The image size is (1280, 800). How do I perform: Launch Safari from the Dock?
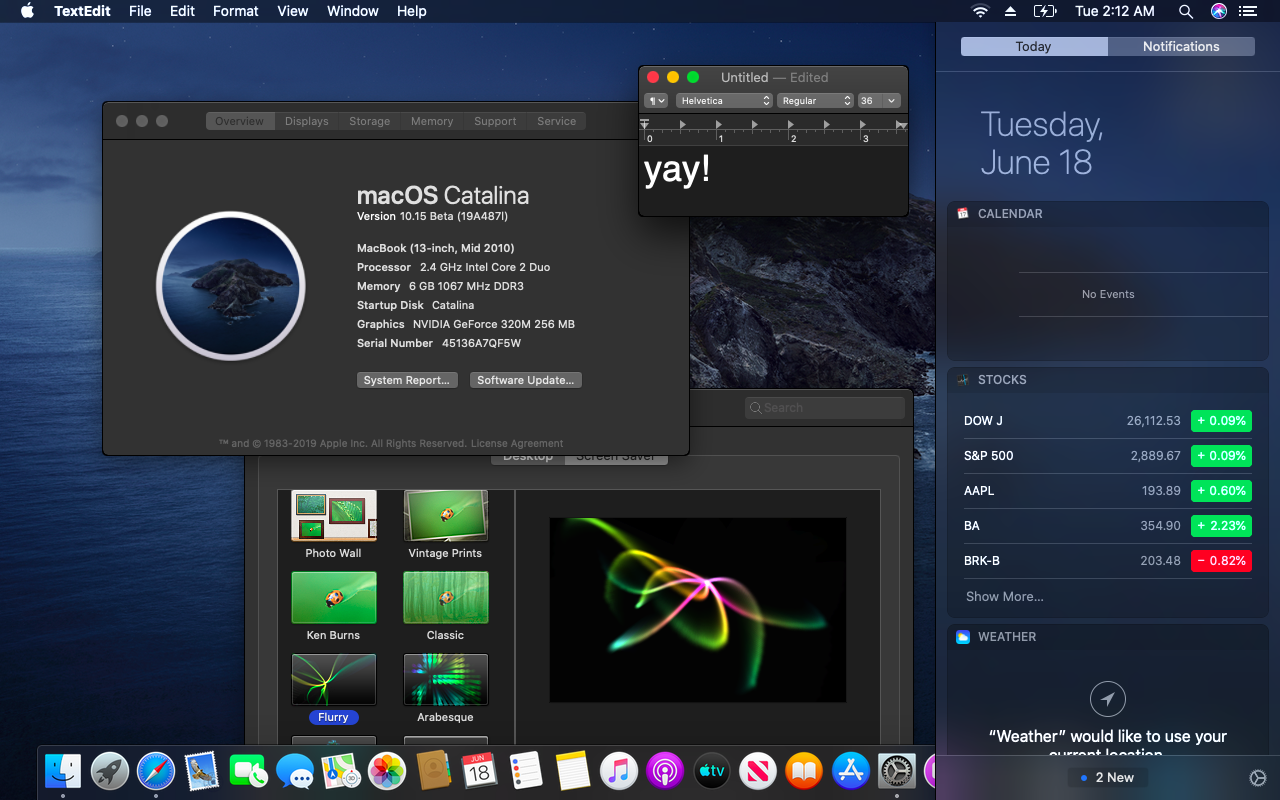[x=156, y=771]
